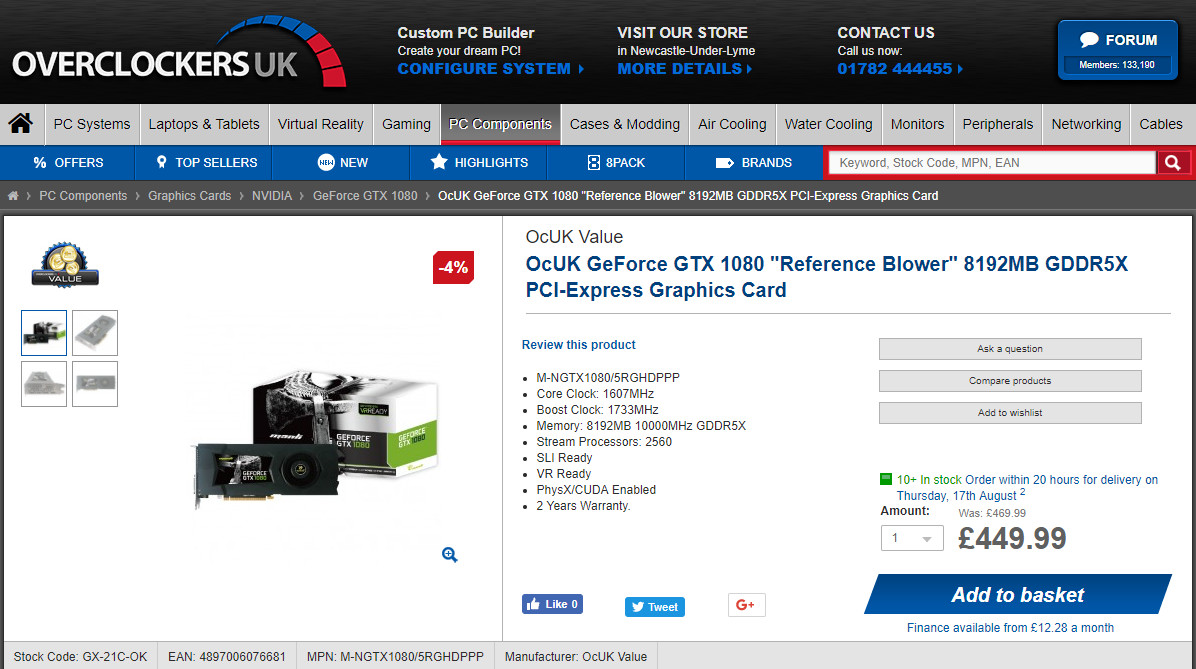1196x669 pixels.
Task: Click Review this product link
Action: pyautogui.click(x=578, y=345)
